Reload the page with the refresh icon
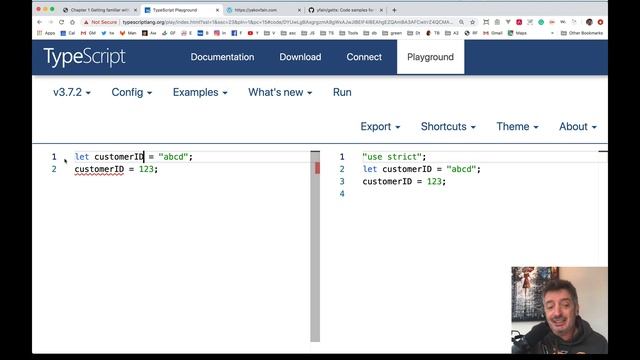 [x=61, y=22]
